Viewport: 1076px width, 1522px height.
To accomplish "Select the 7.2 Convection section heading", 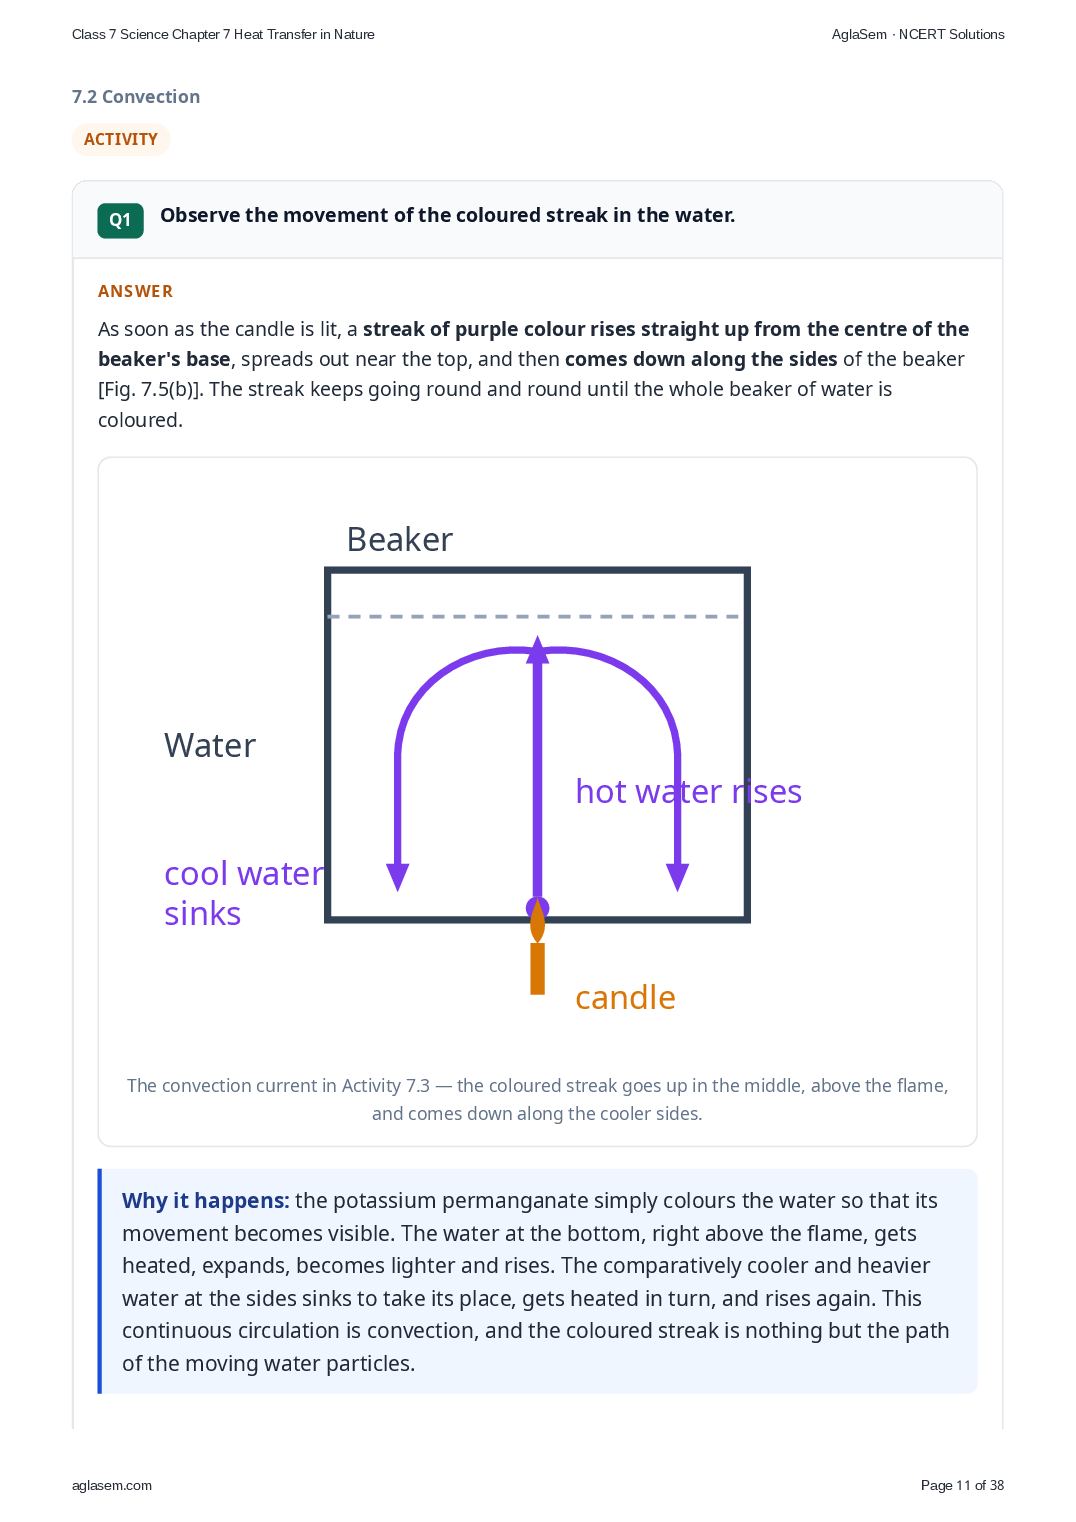I will pos(136,97).
